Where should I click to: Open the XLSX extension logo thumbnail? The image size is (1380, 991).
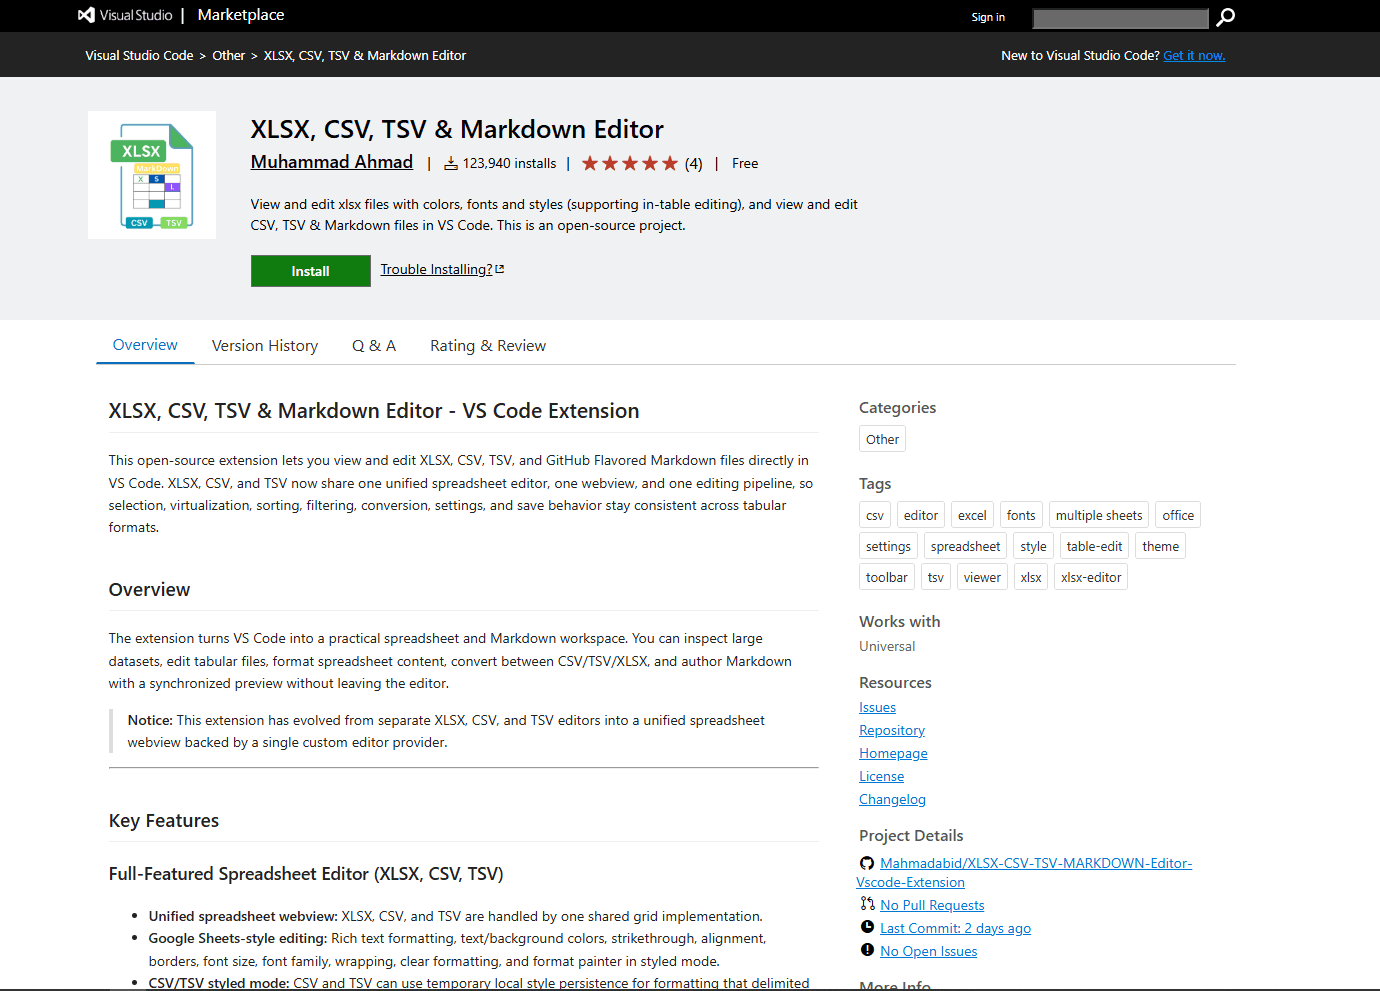(152, 175)
